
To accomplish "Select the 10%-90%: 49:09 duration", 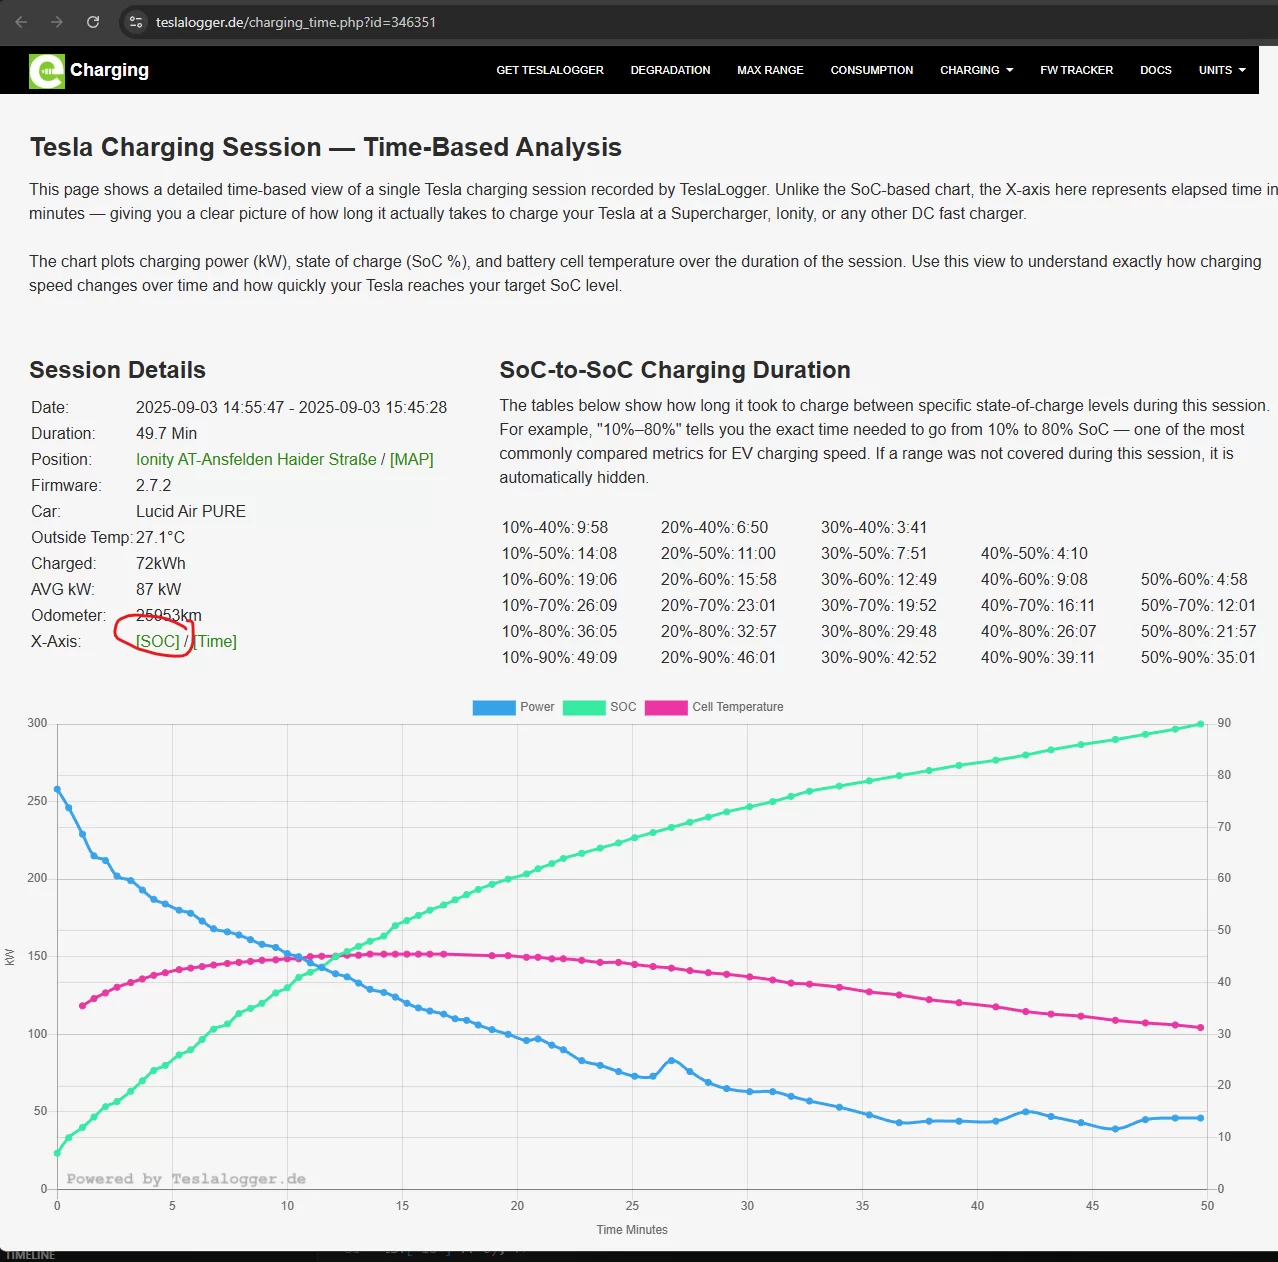I will [x=559, y=657].
